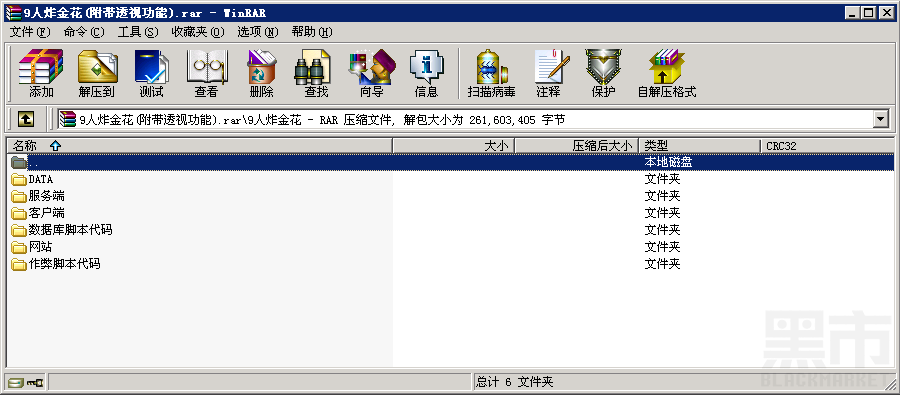Screen dimensions: 900x395
Task: Select the 数据库脚本代码 folder
Action: tap(62, 230)
